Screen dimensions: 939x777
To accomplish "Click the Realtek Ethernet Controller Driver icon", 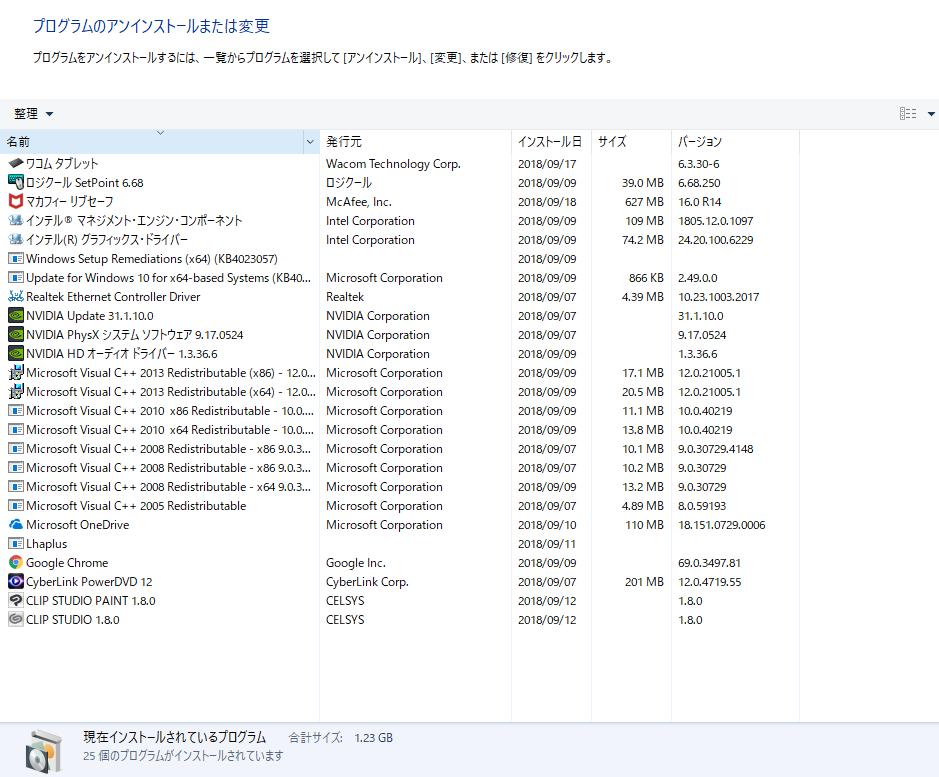I will pyautogui.click(x=15, y=297).
